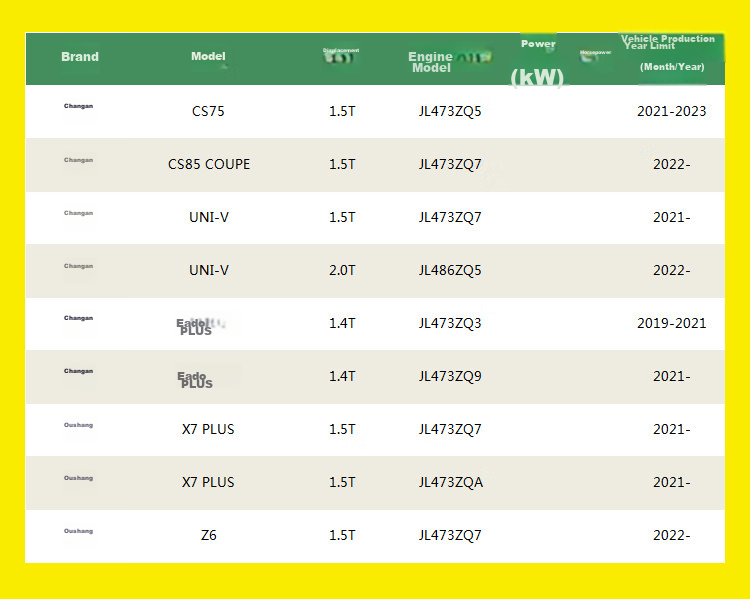This screenshot has height=599, width=750.
Task: Click the 2022- year in the CS85 COUPE row
Action: (x=672, y=165)
